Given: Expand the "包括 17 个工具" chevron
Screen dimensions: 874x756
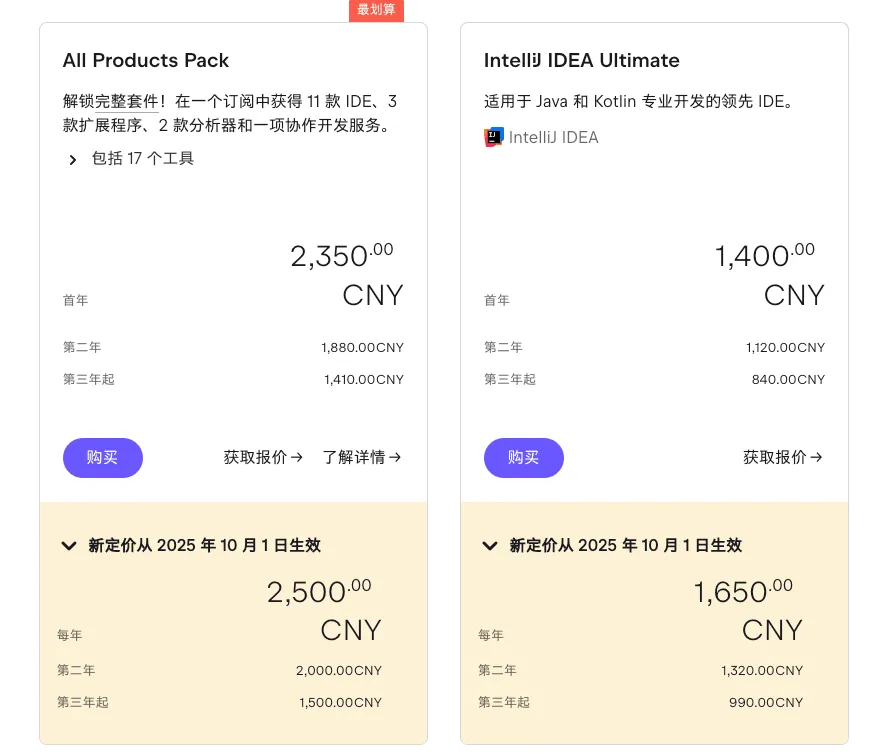Looking at the screenshot, I should tap(73, 159).
